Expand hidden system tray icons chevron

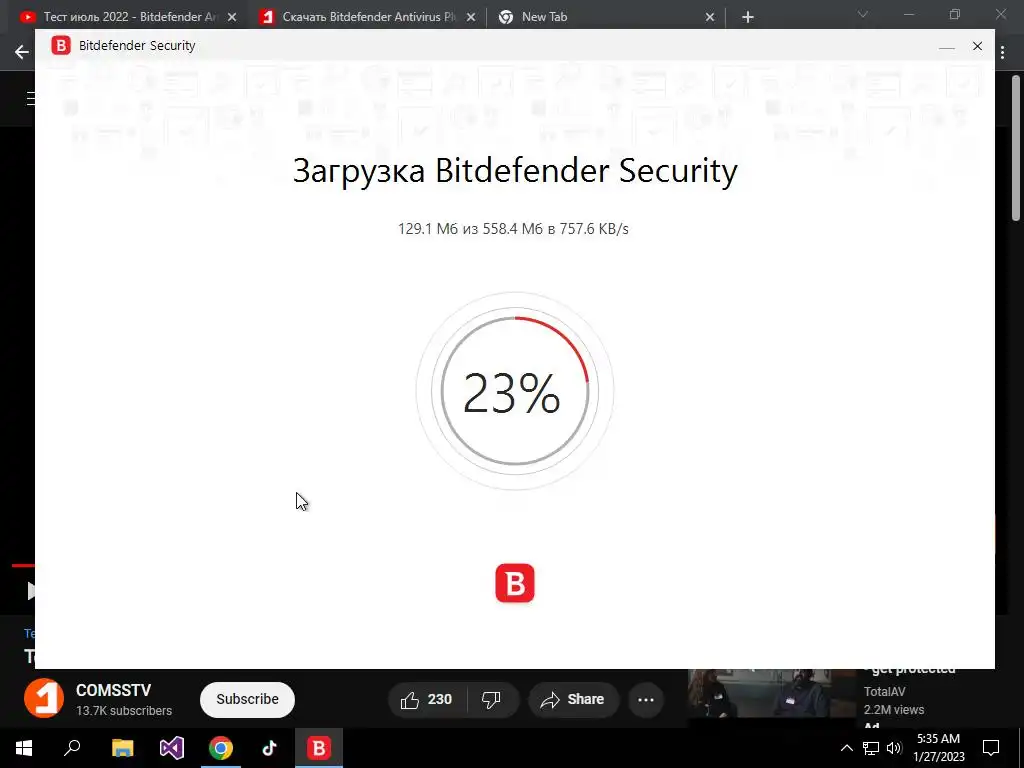point(846,748)
